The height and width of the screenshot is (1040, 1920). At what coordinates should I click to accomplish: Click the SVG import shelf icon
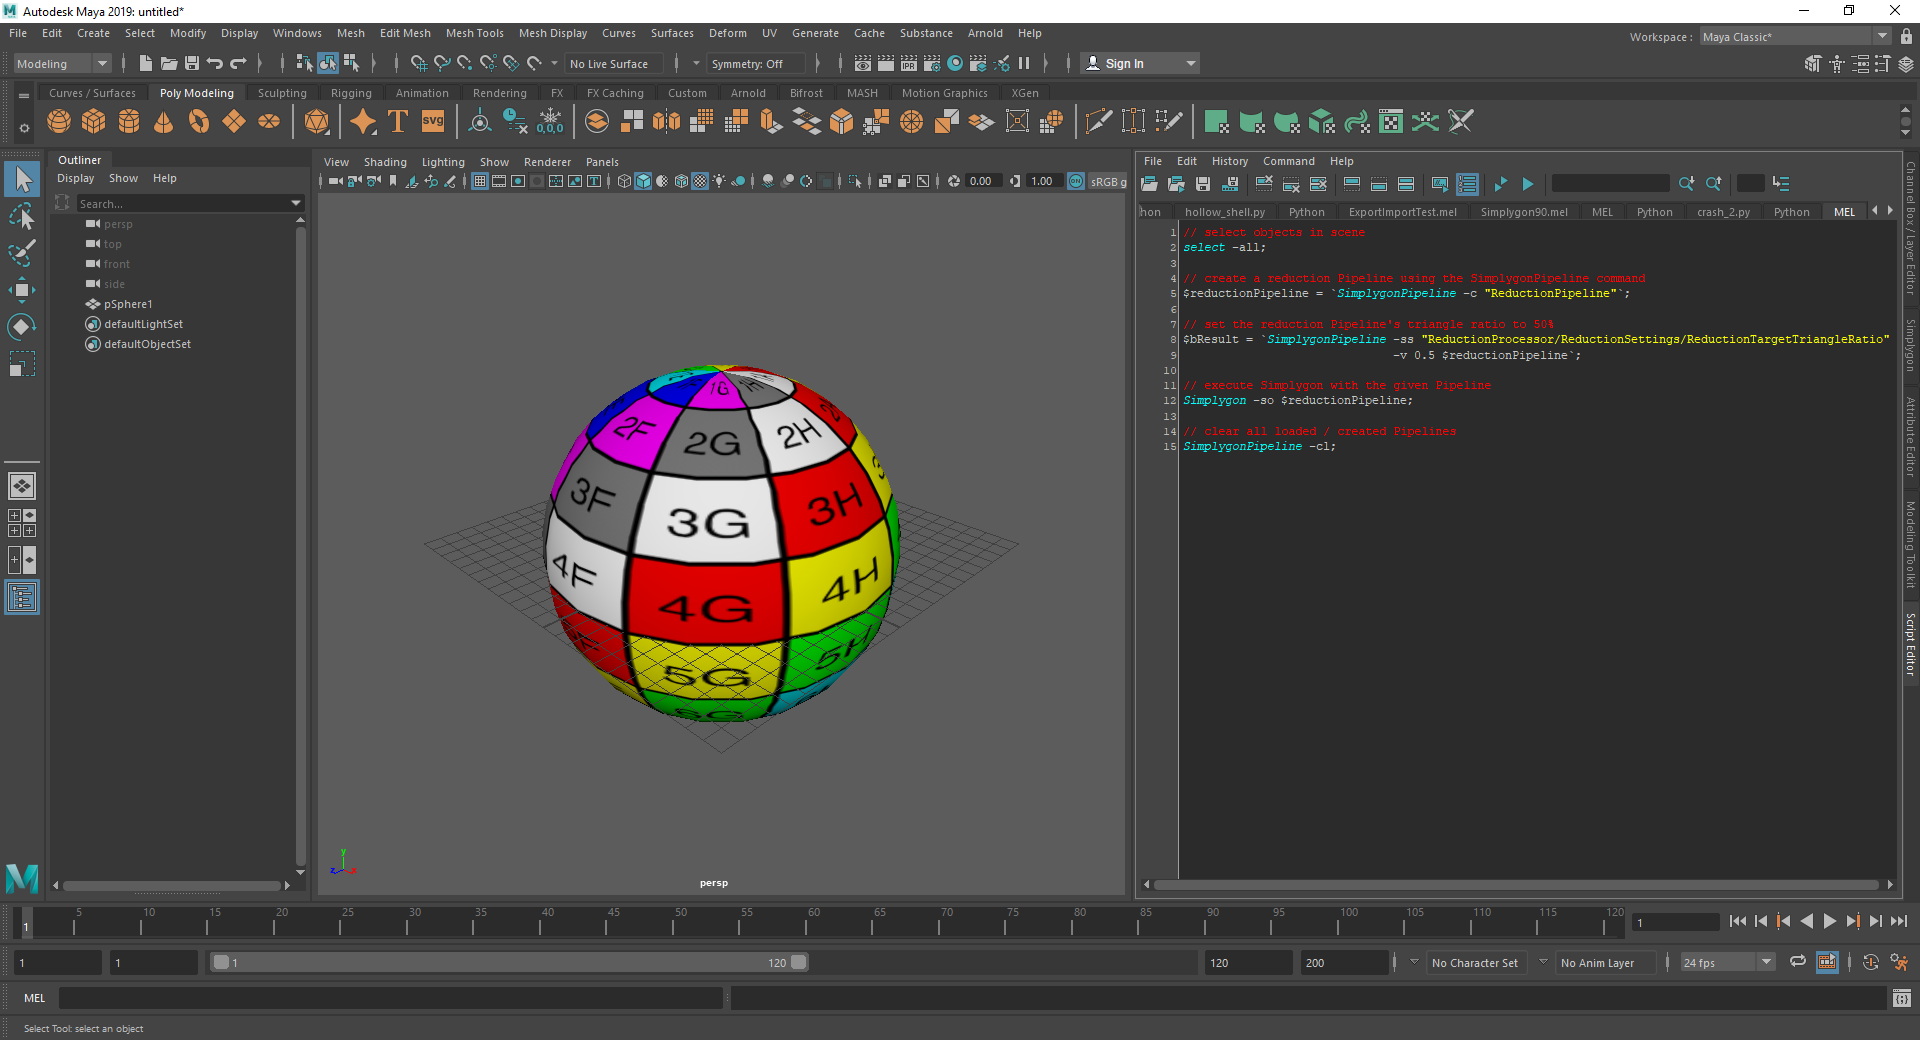click(x=433, y=122)
